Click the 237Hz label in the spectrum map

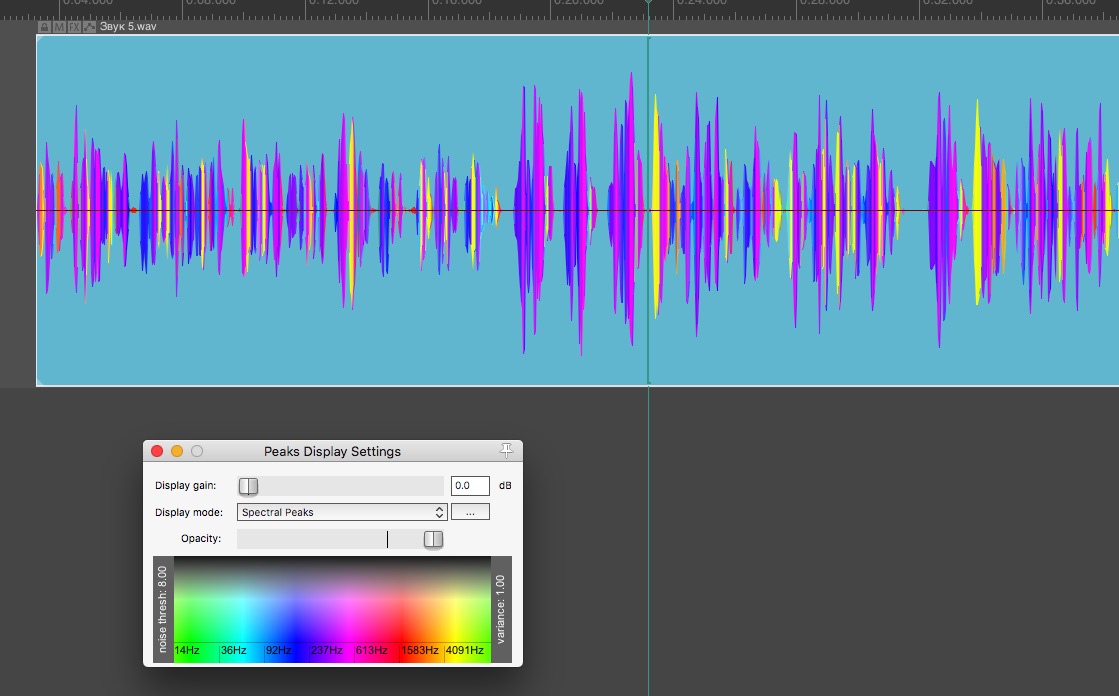tap(326, 651)
